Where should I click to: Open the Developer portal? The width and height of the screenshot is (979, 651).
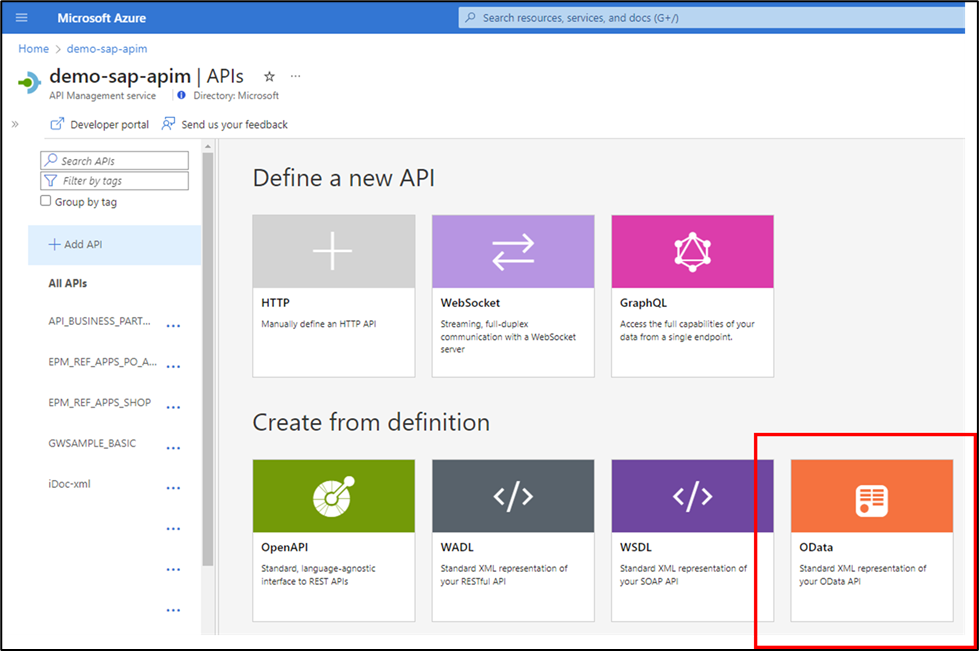(99, 124)
